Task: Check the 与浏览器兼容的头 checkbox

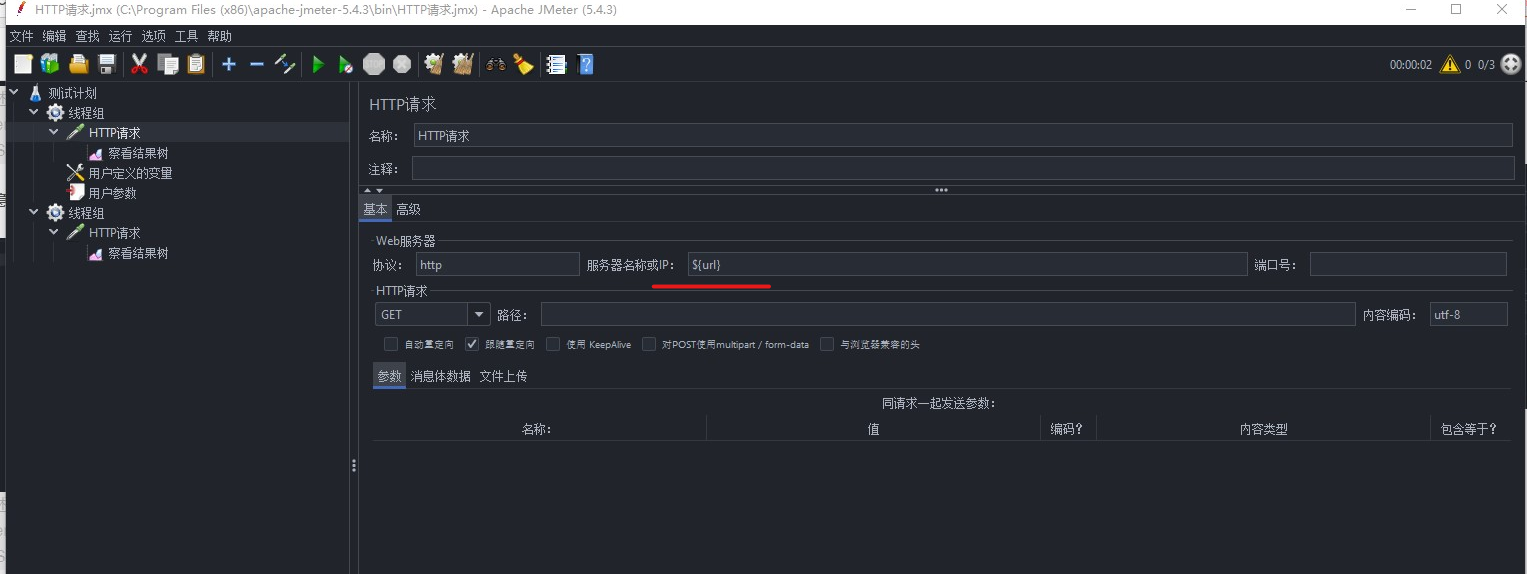Action: point(827,344)
